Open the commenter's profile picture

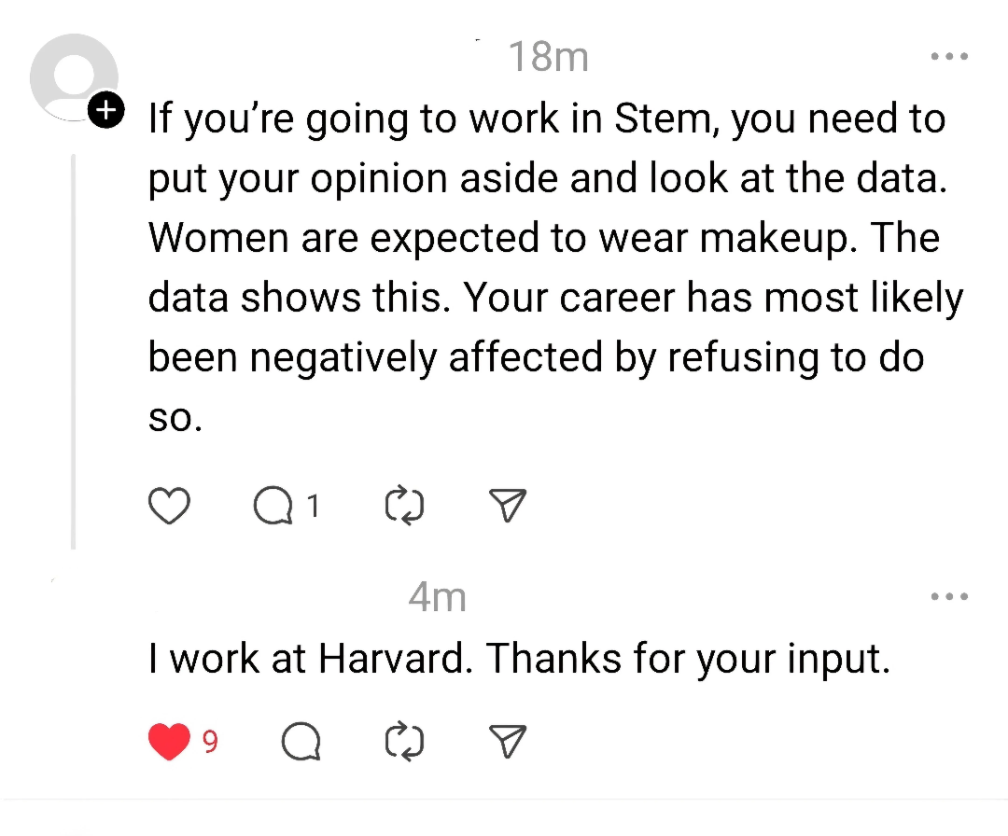(x=75, y=75)
